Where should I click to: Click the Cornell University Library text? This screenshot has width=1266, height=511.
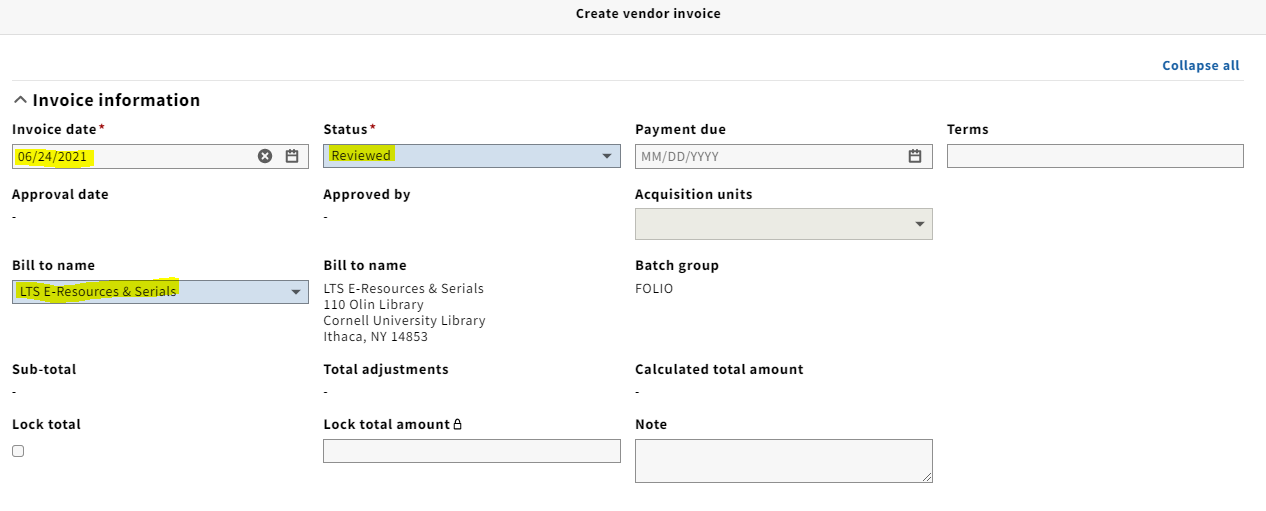405,321
